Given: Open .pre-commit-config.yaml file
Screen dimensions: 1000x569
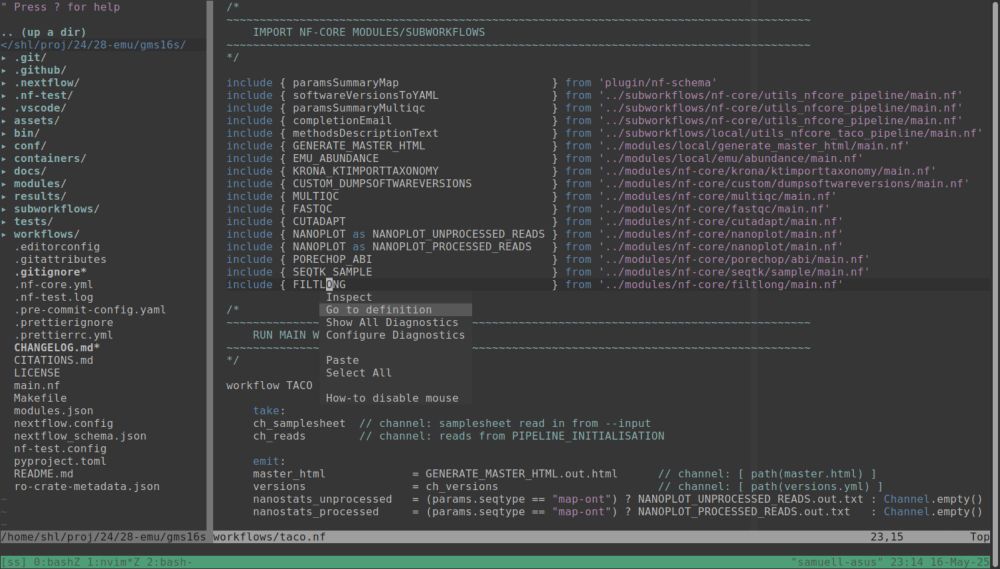Looking at the screenshot, I should [x=90, y=310].
